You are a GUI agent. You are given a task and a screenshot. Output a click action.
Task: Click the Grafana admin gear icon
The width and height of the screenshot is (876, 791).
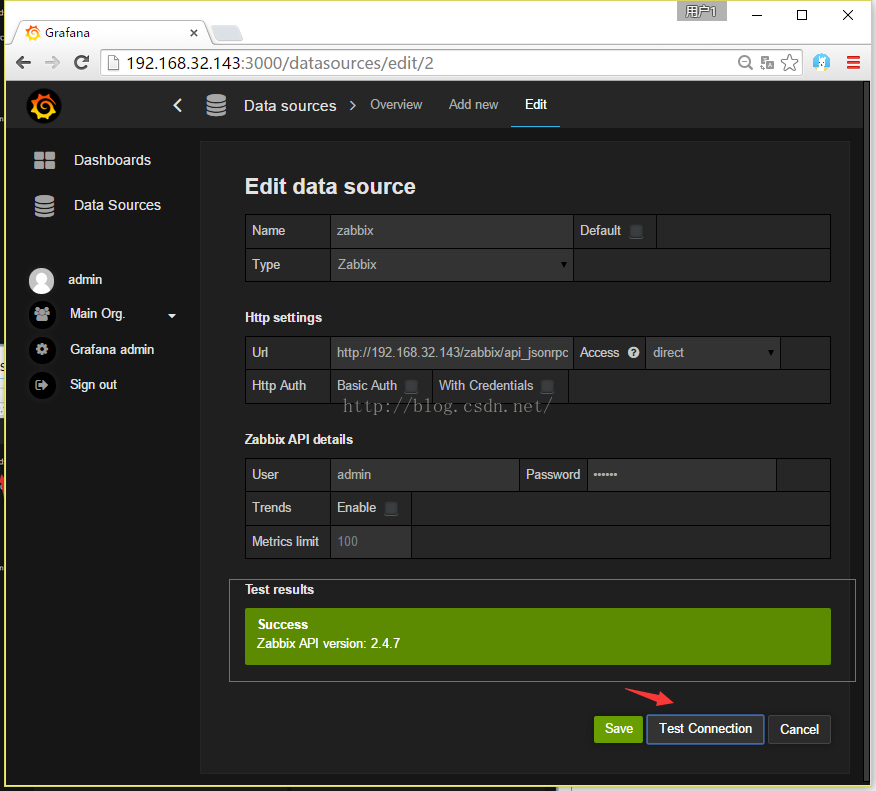42,350
